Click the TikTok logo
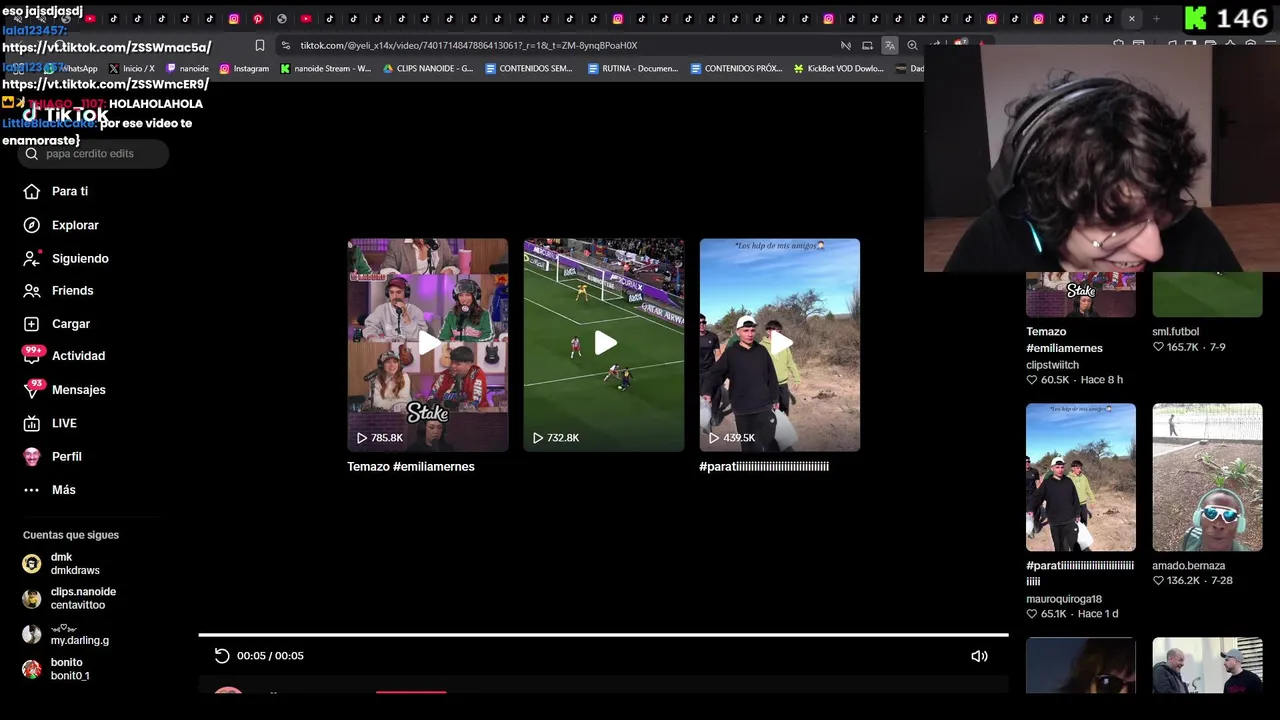 [65, 115]
